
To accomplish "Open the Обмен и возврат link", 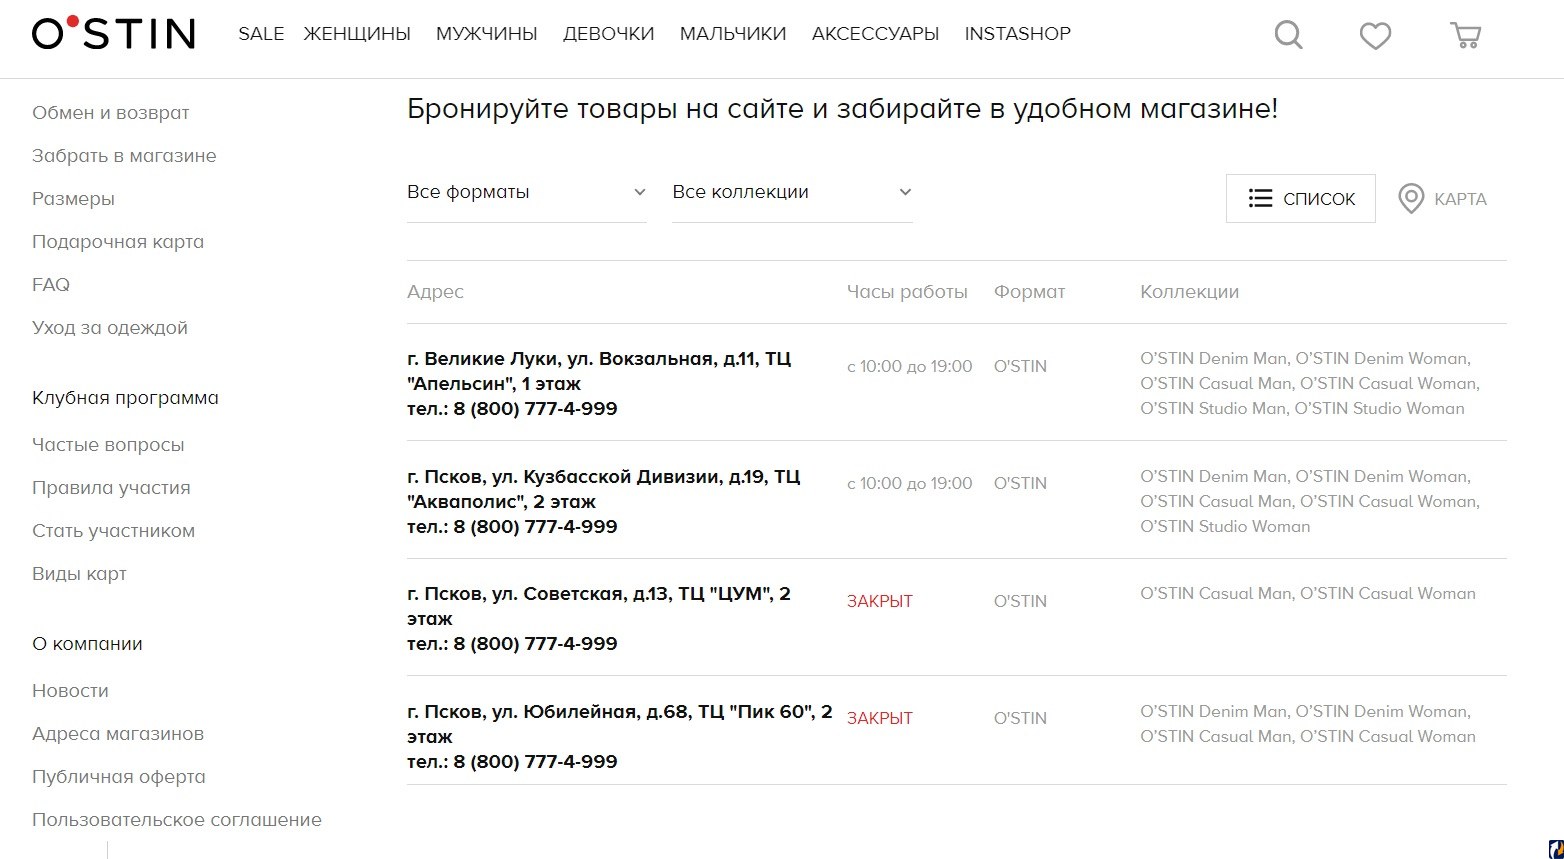I will [x=111, y=113].
